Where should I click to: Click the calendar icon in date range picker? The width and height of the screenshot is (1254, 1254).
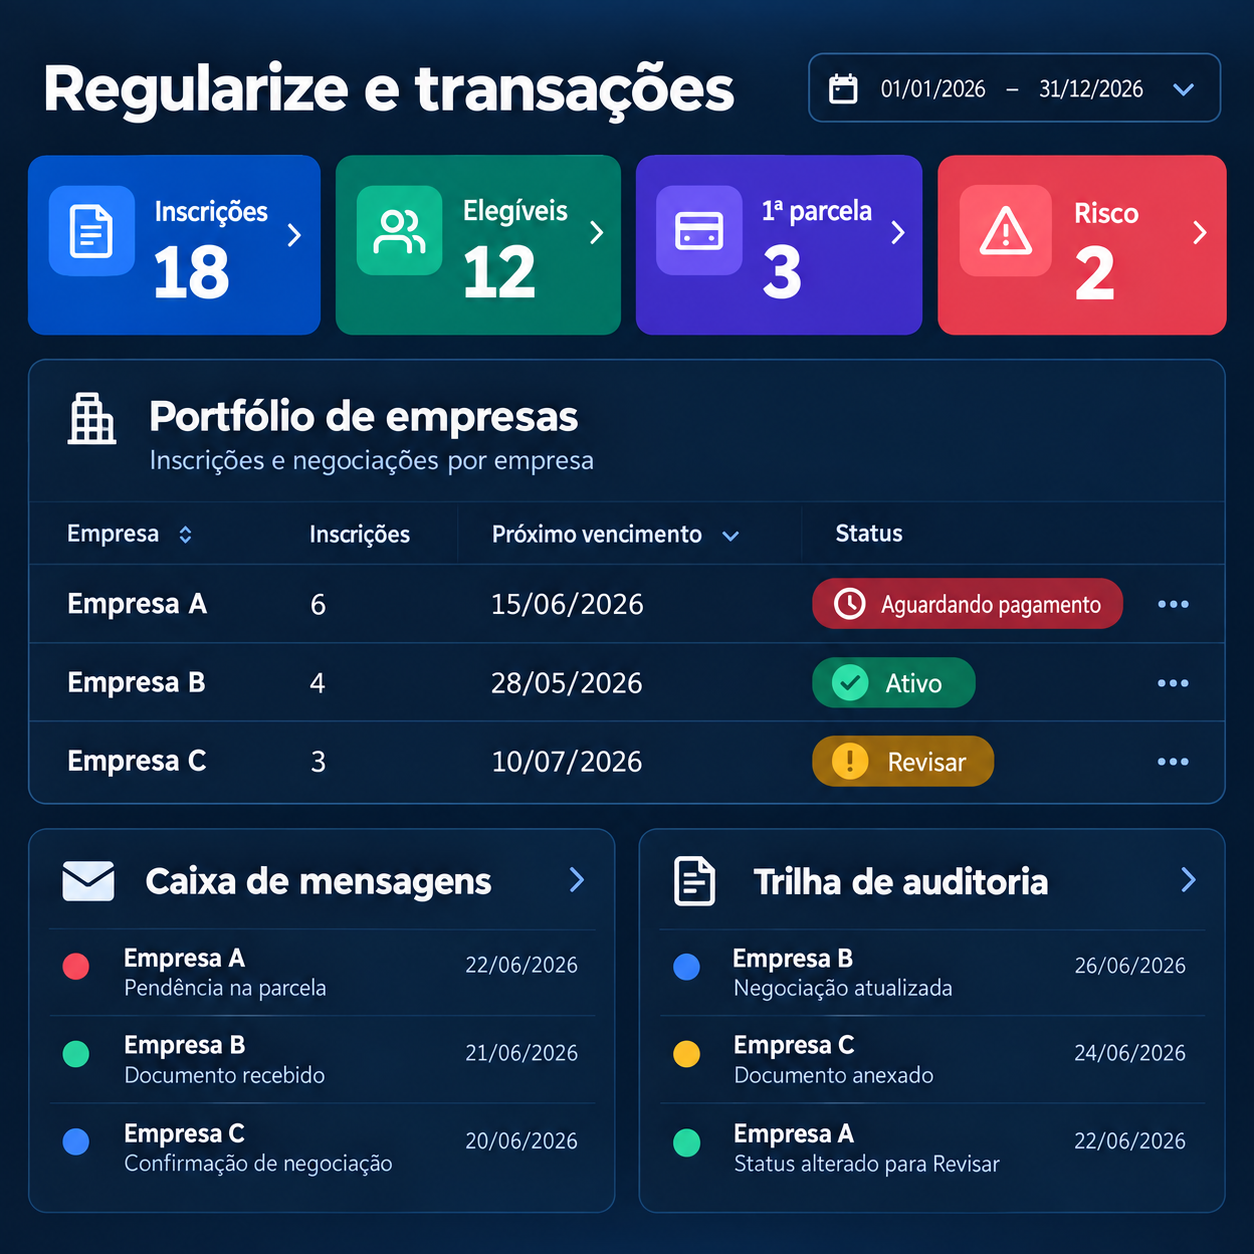click(843, 89)
